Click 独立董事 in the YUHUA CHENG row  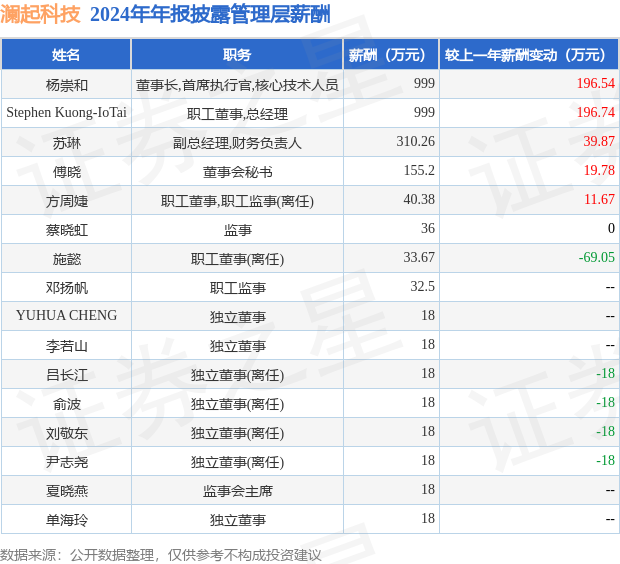(x=237, y=317)
